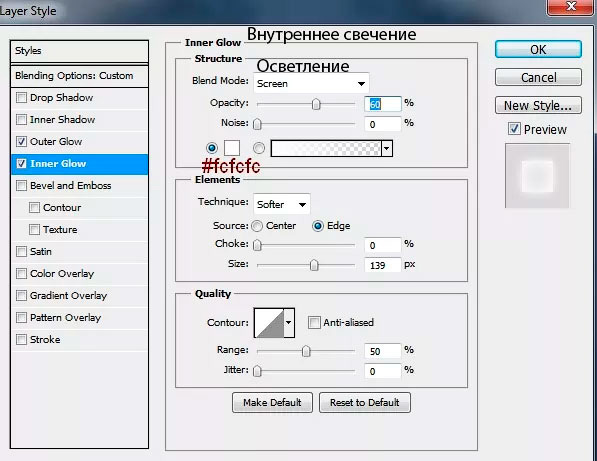Screen dimensions: 597x461
Task: Click the Jitter slider handle
Action: (257, 371)
